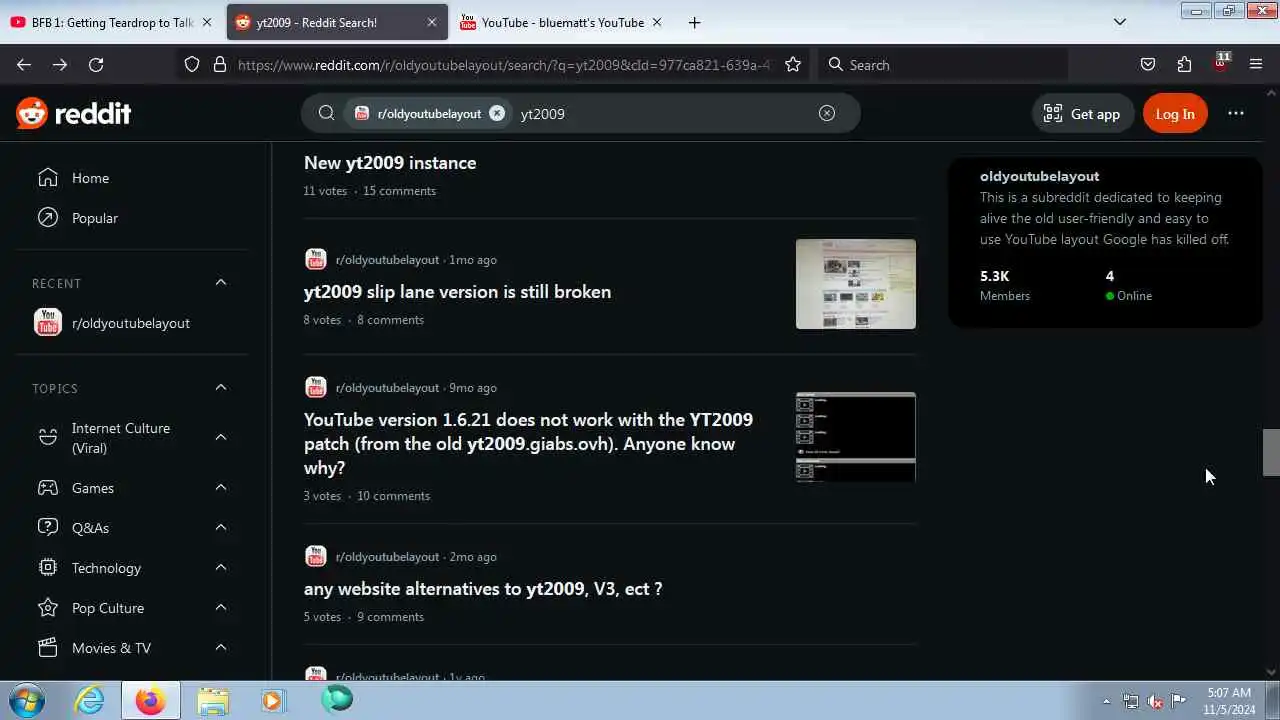Open a new browser tab

(x=694, y=22)
